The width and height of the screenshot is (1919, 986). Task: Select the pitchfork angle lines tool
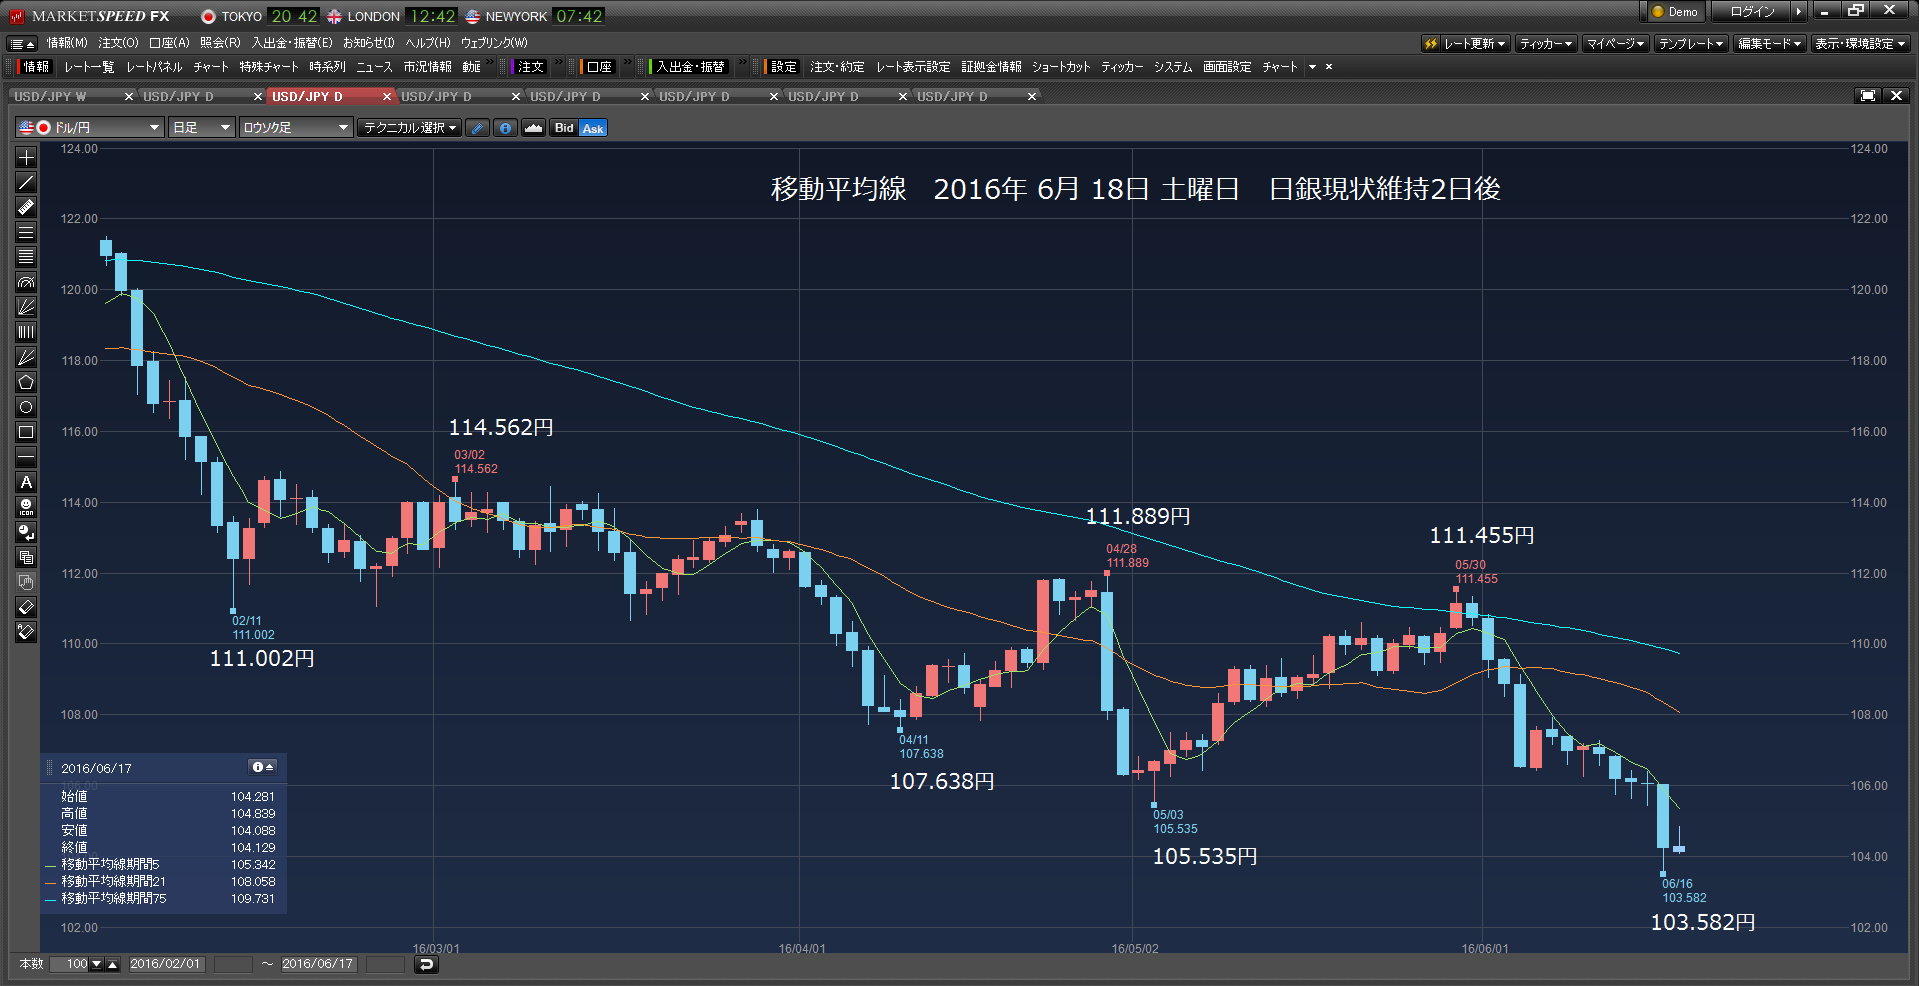(26, 357)
